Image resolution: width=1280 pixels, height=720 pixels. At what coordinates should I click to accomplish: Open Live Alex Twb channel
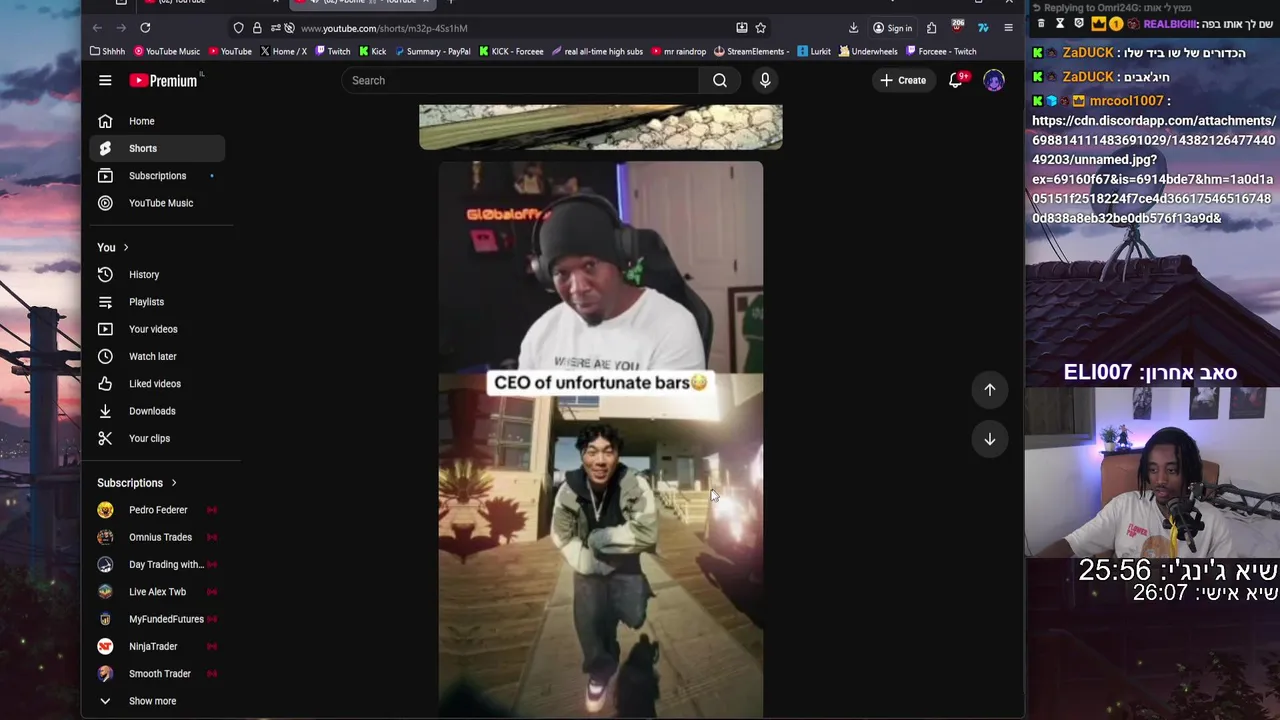157,592
